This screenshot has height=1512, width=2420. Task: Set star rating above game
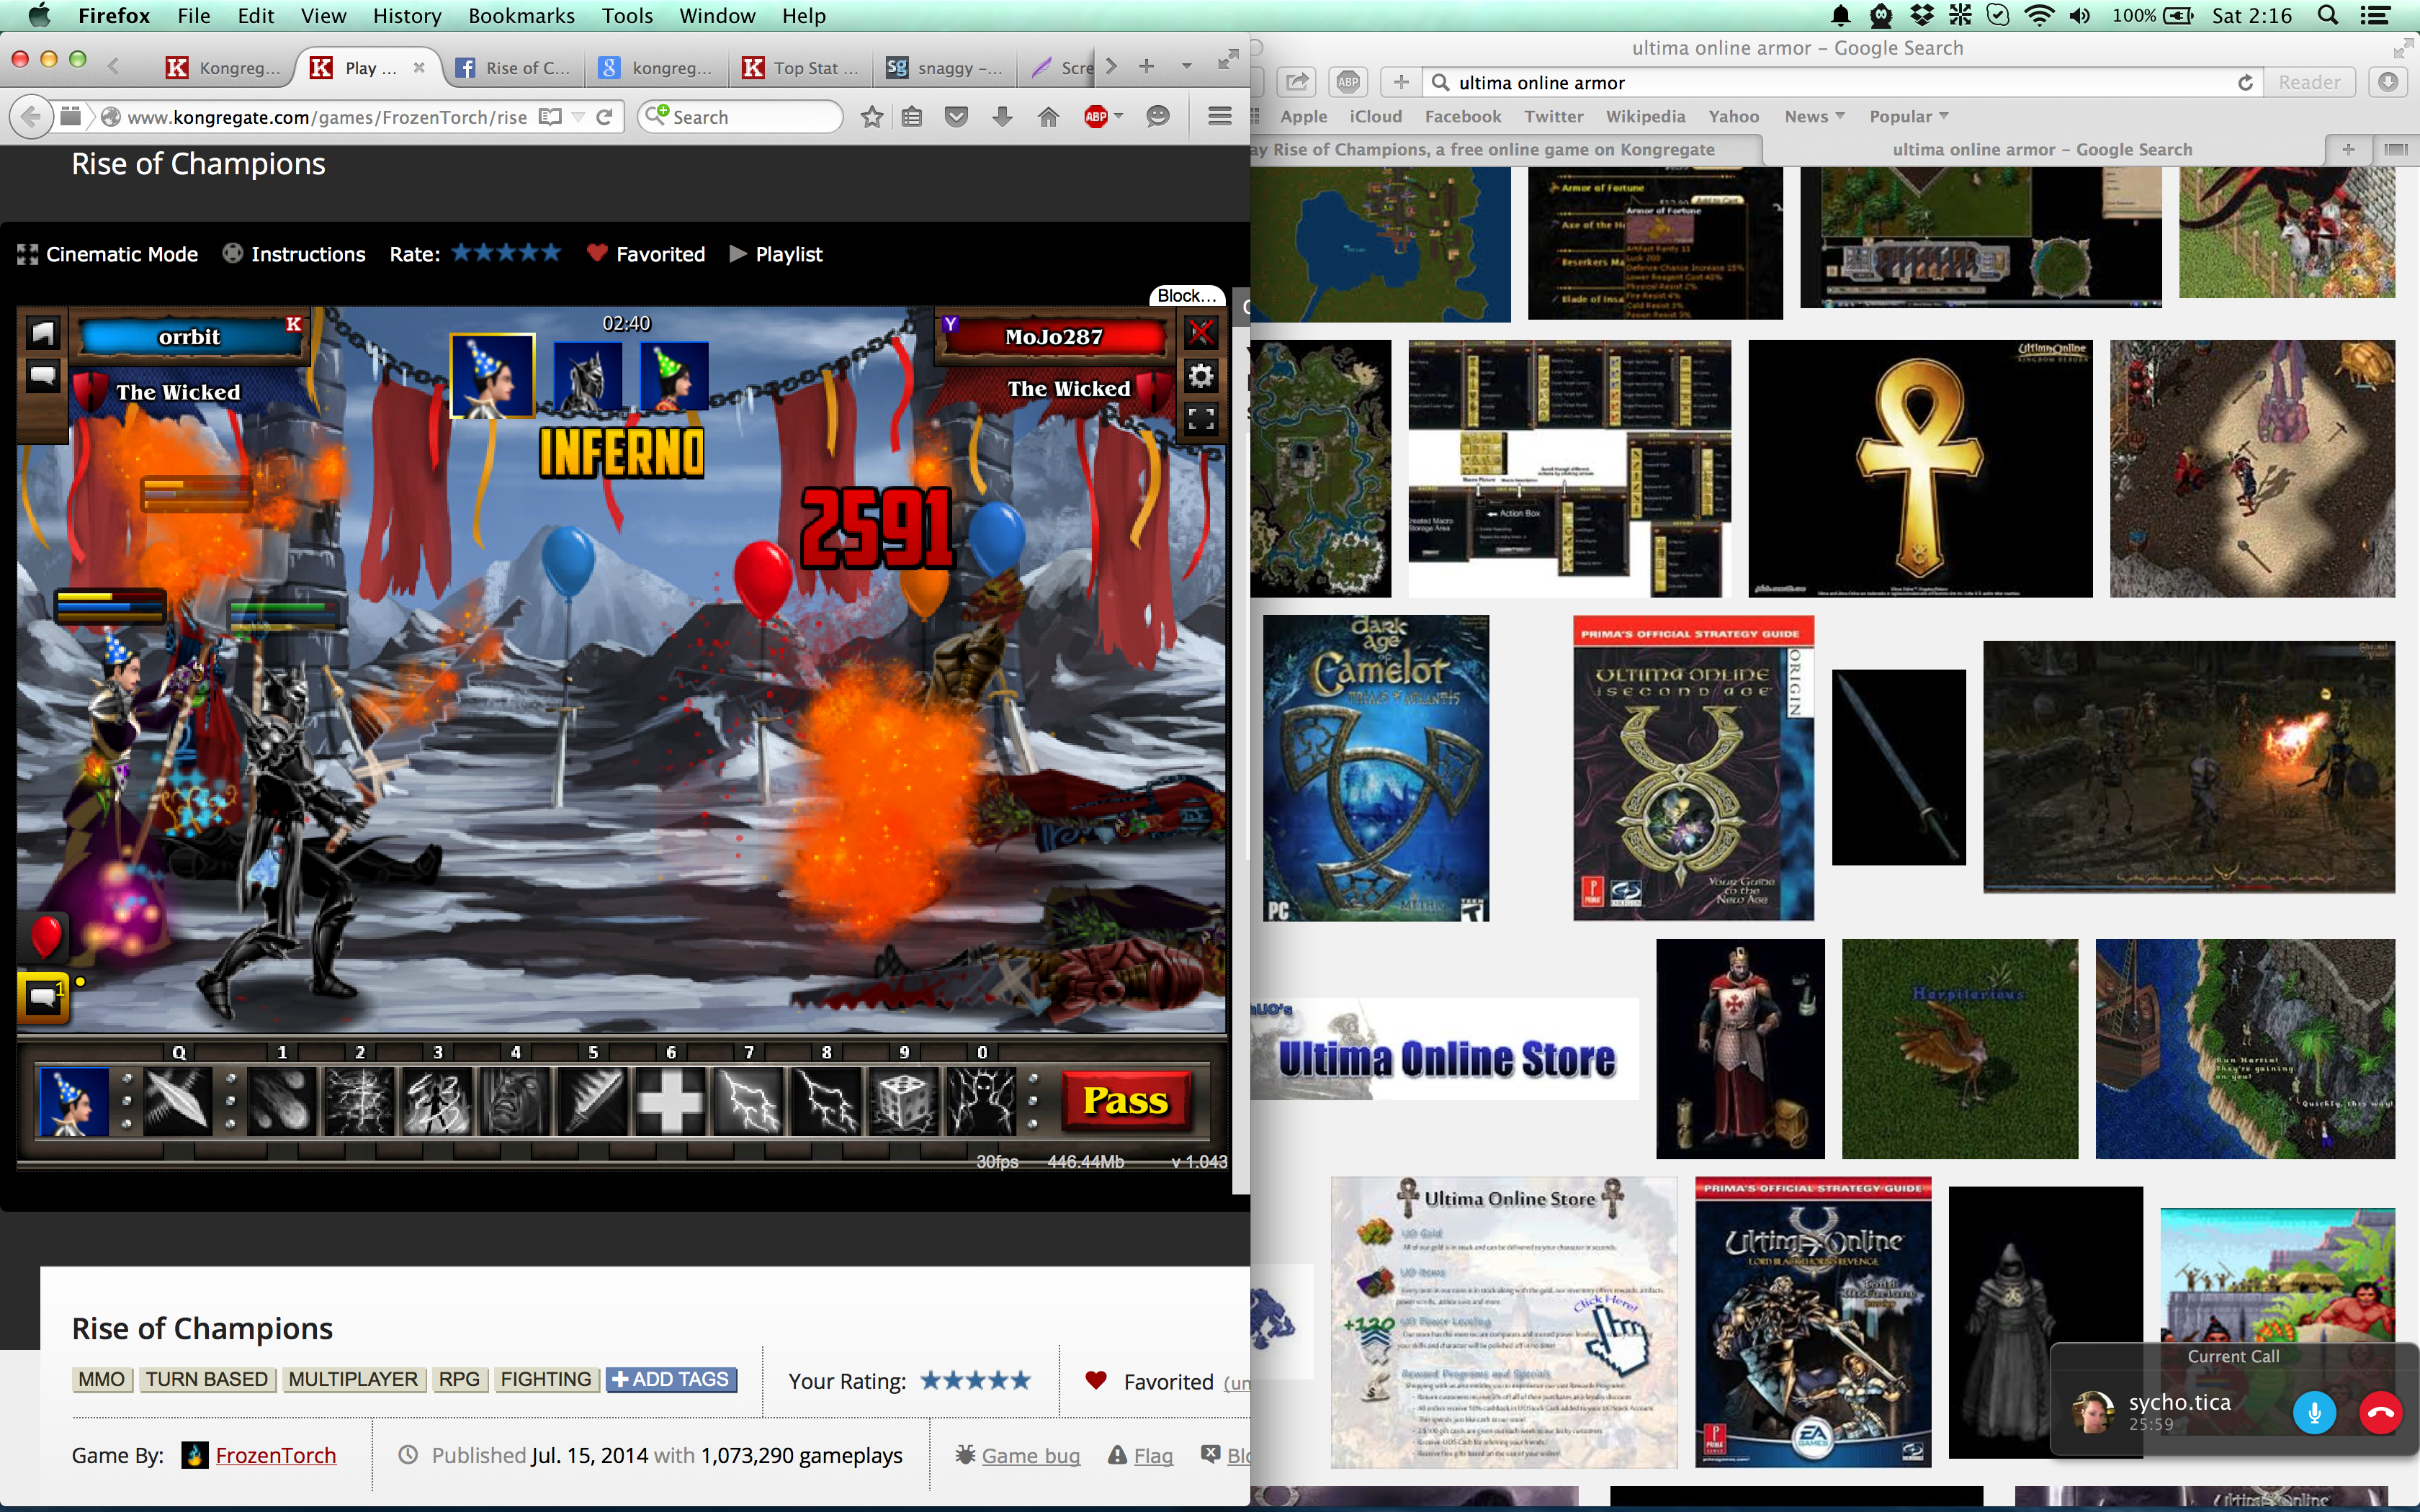(x=506, y=253)
